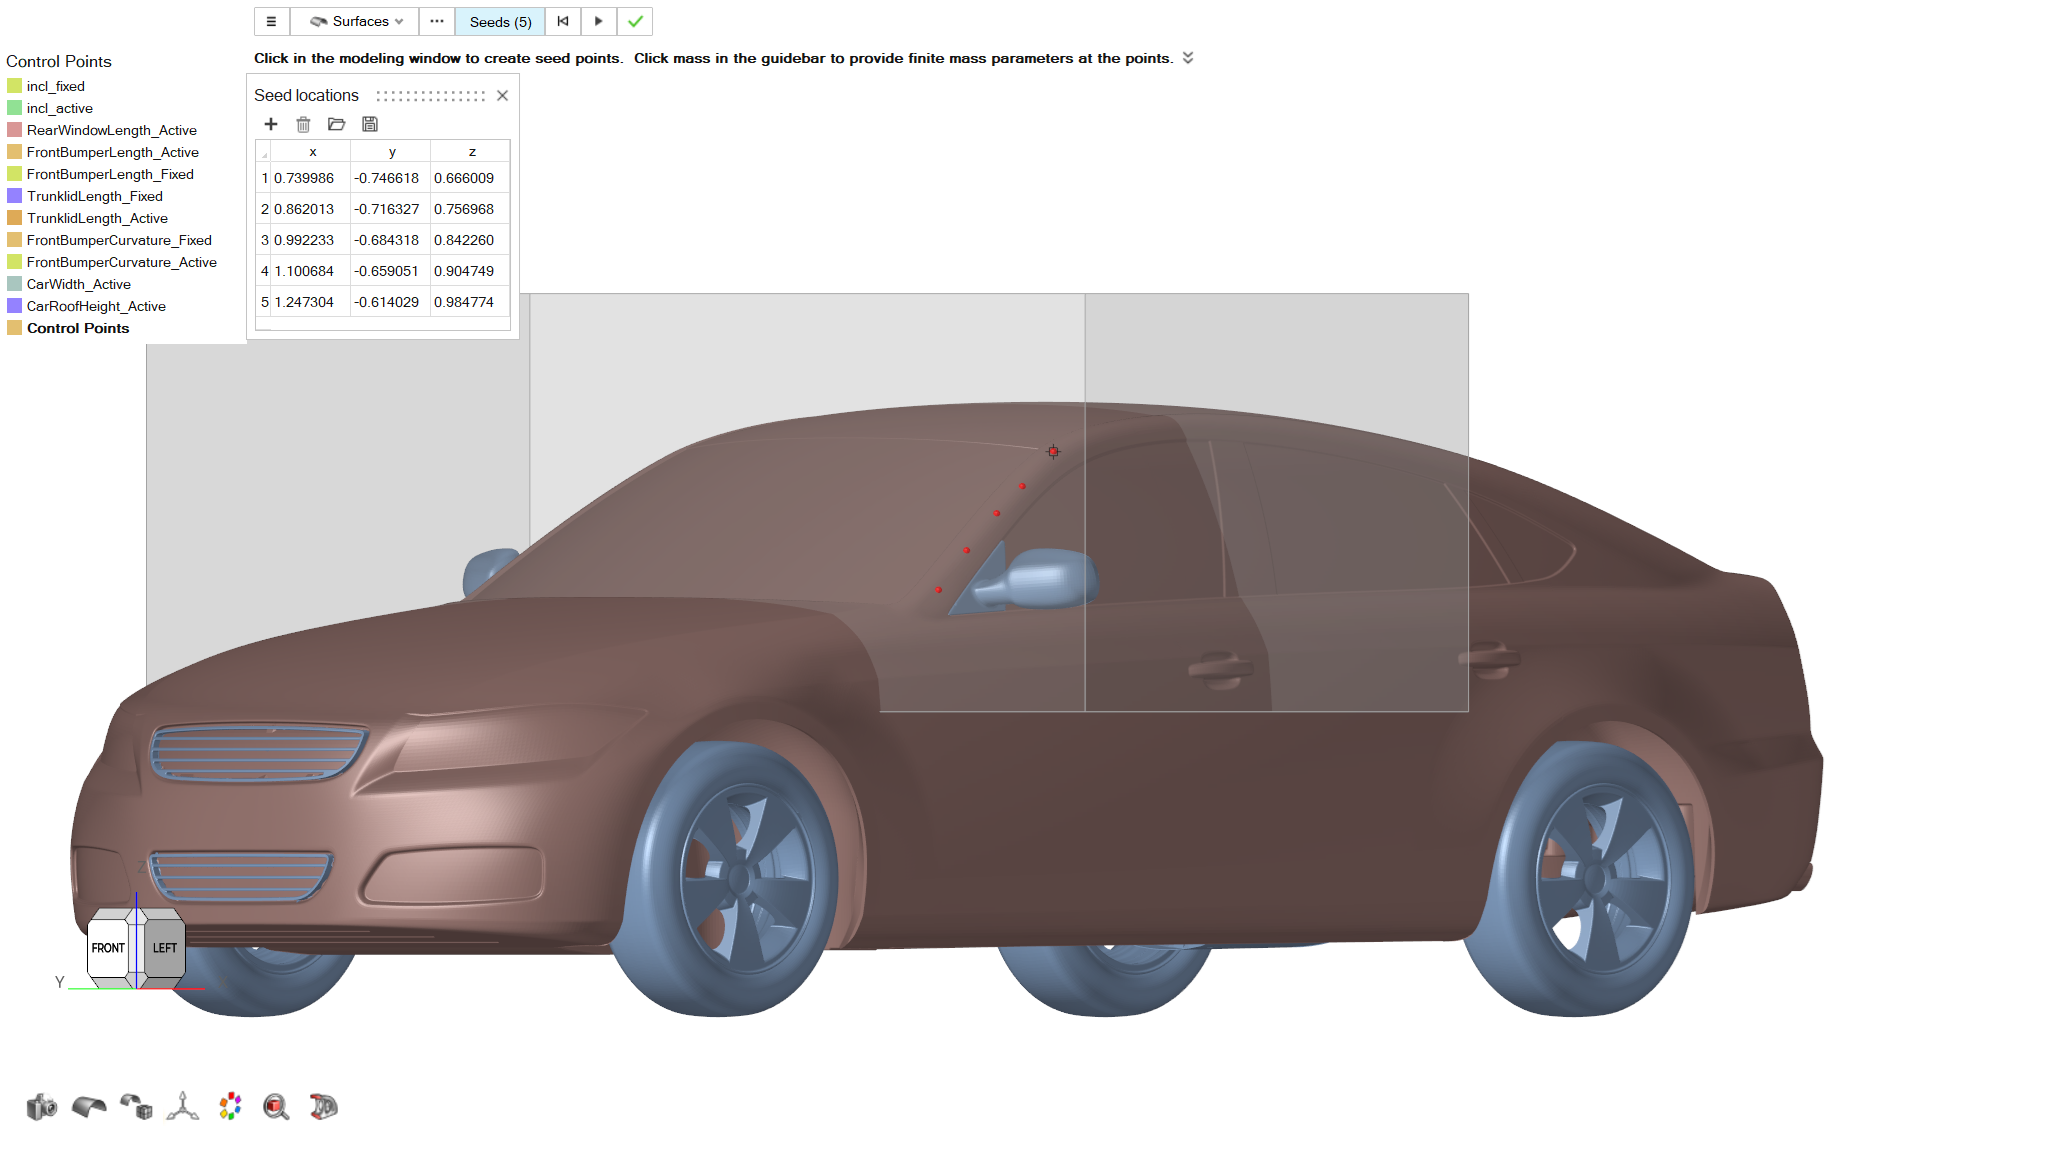Image resolution: width=2061 pixels, height=1155 pixels.
Task: Toggle RearWindowLength_Active visibility square
Action: [14, 130]
